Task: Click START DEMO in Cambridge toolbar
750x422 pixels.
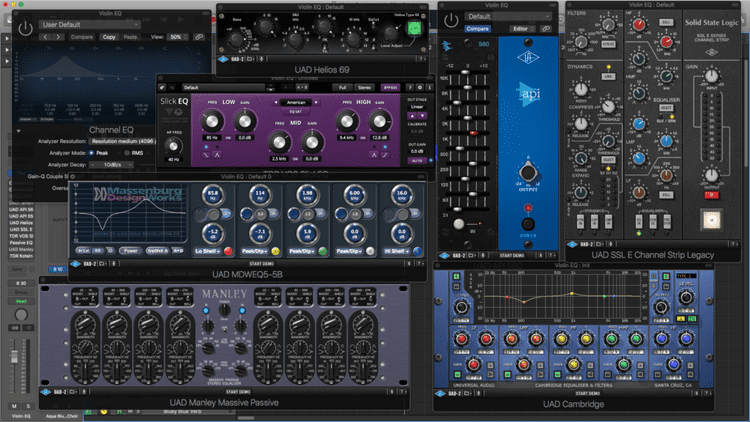Action: coord(588,393)
